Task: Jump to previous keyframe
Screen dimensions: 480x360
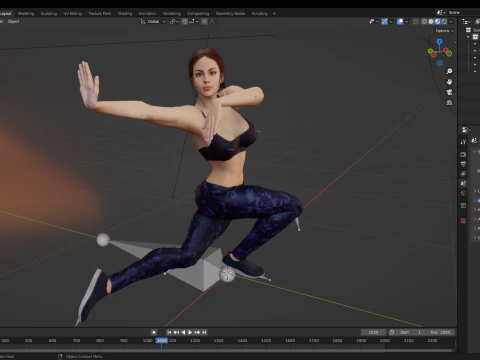Action: (x=176, y=332)
